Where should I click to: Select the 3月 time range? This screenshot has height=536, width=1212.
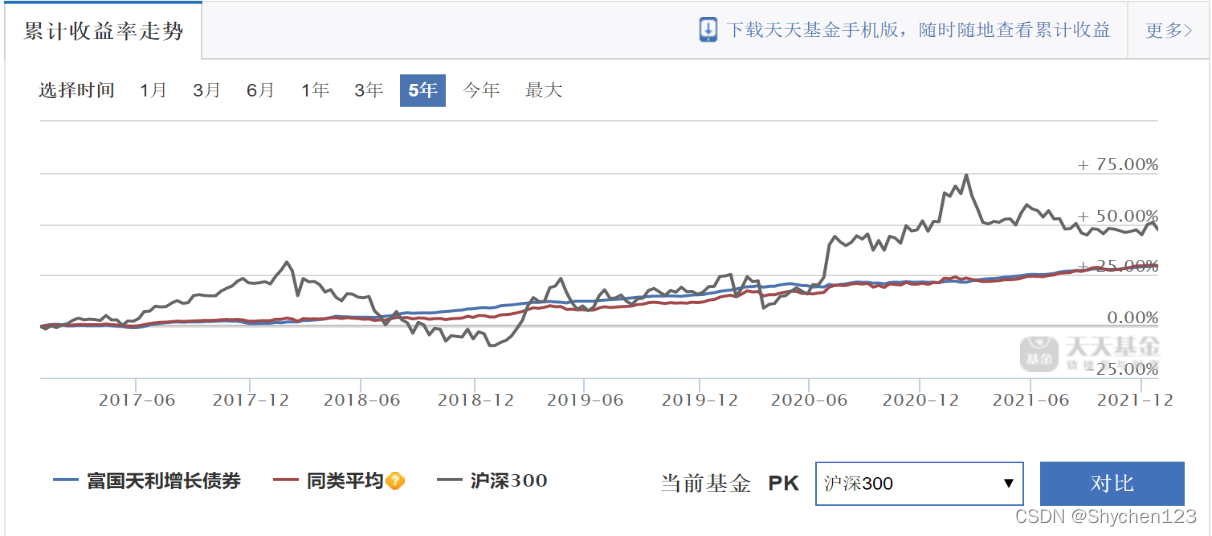(x=207, y=90)
